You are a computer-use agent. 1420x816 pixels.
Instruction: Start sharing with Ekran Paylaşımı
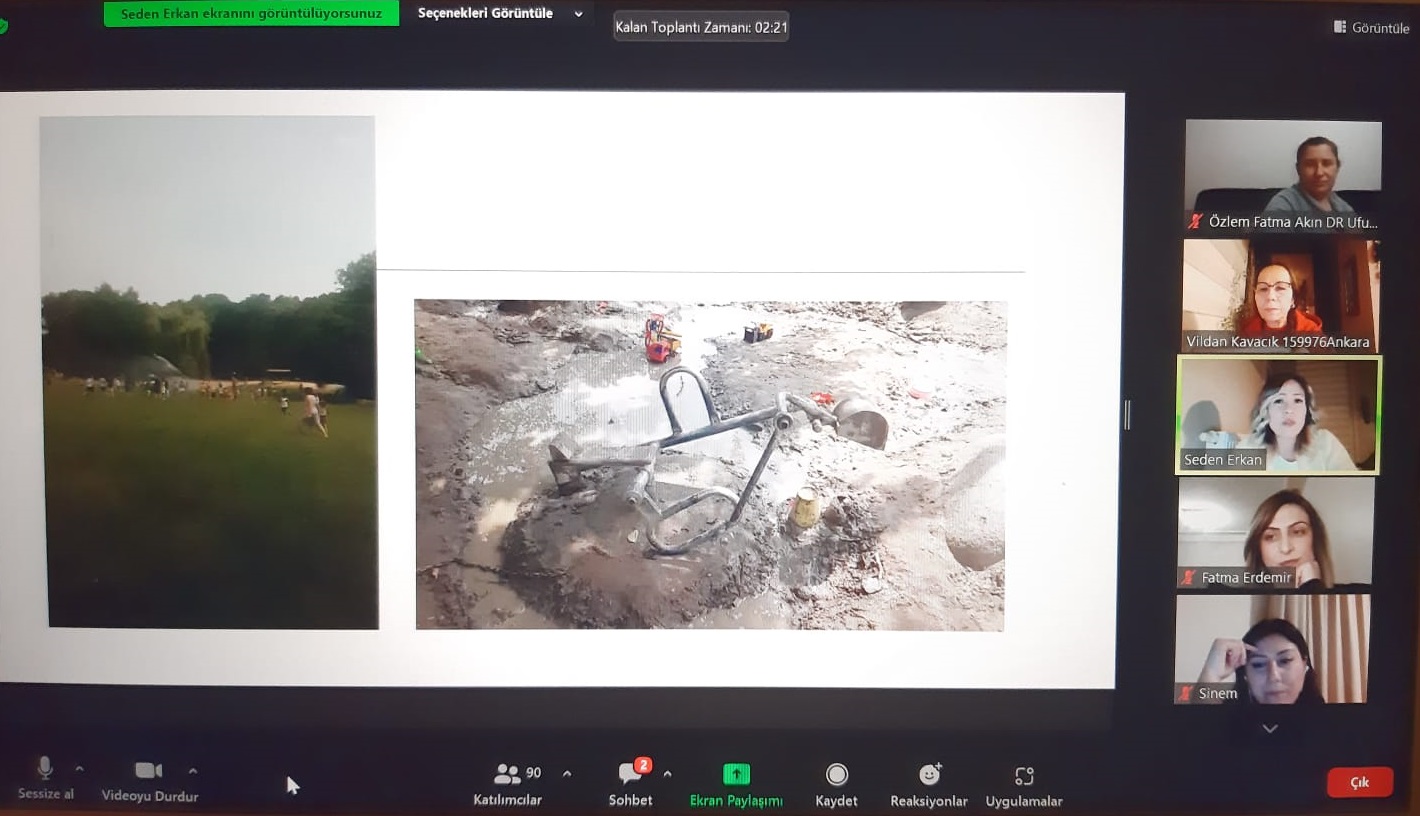[736, 785]
